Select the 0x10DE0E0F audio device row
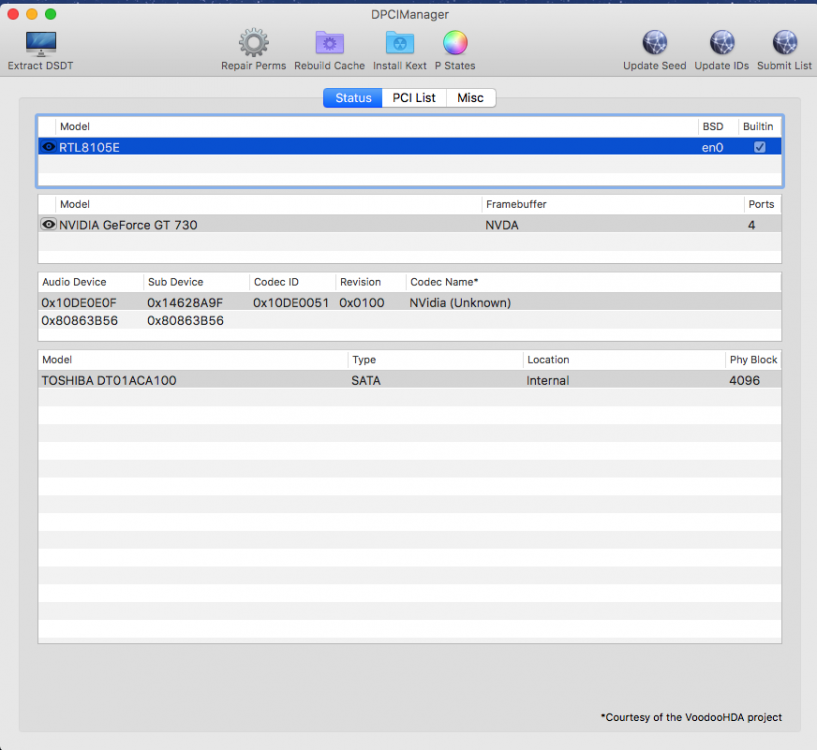Image resolution: width=817 pixels, height=750 pixels. click(x=410, y=302)
